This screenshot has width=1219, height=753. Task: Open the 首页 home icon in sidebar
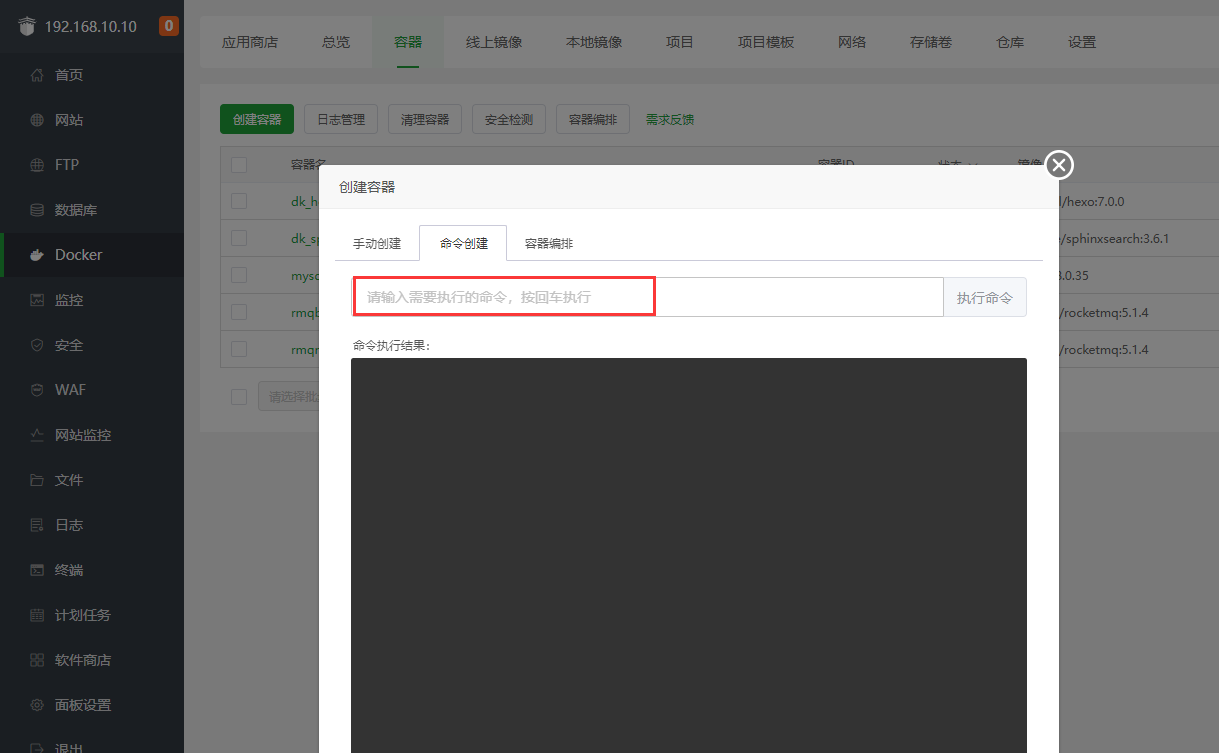(x=37, y=75)
